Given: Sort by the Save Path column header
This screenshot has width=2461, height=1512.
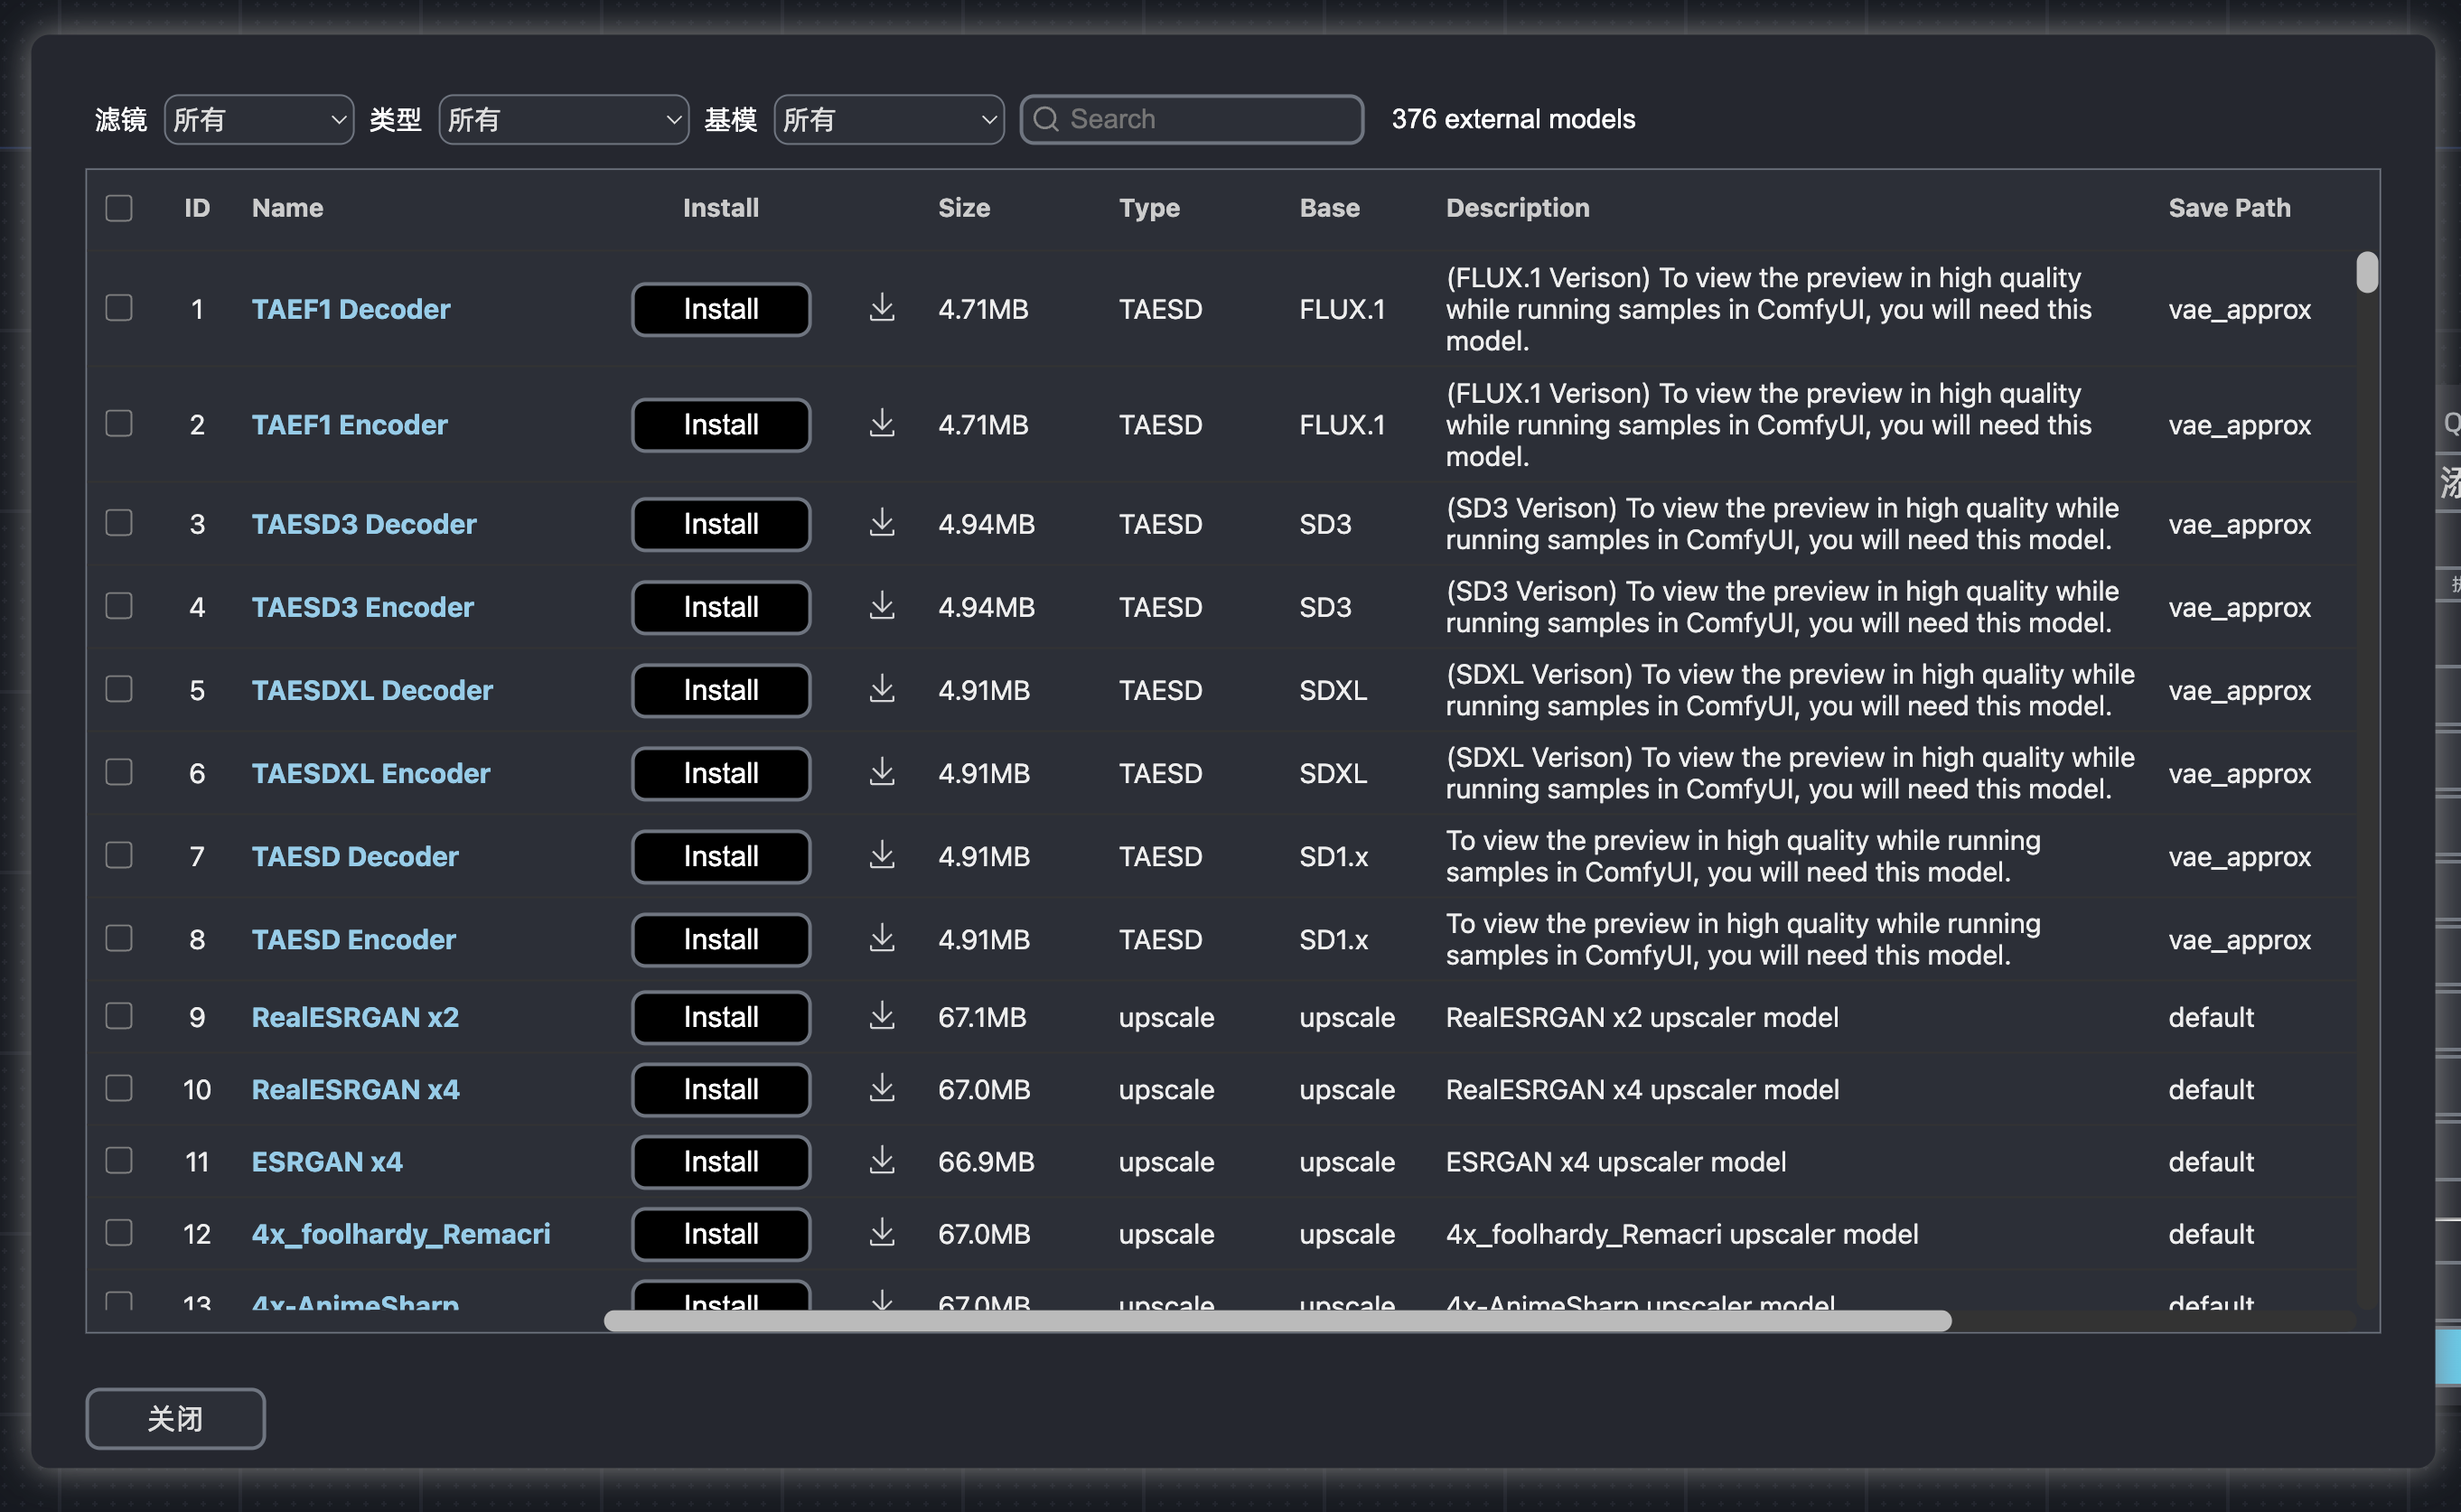Looking at the screenshot, I should 2229,207.
